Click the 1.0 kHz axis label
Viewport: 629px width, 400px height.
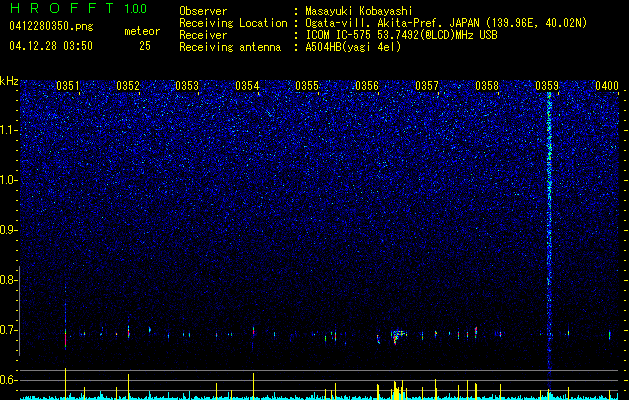(x=9, y=180)
